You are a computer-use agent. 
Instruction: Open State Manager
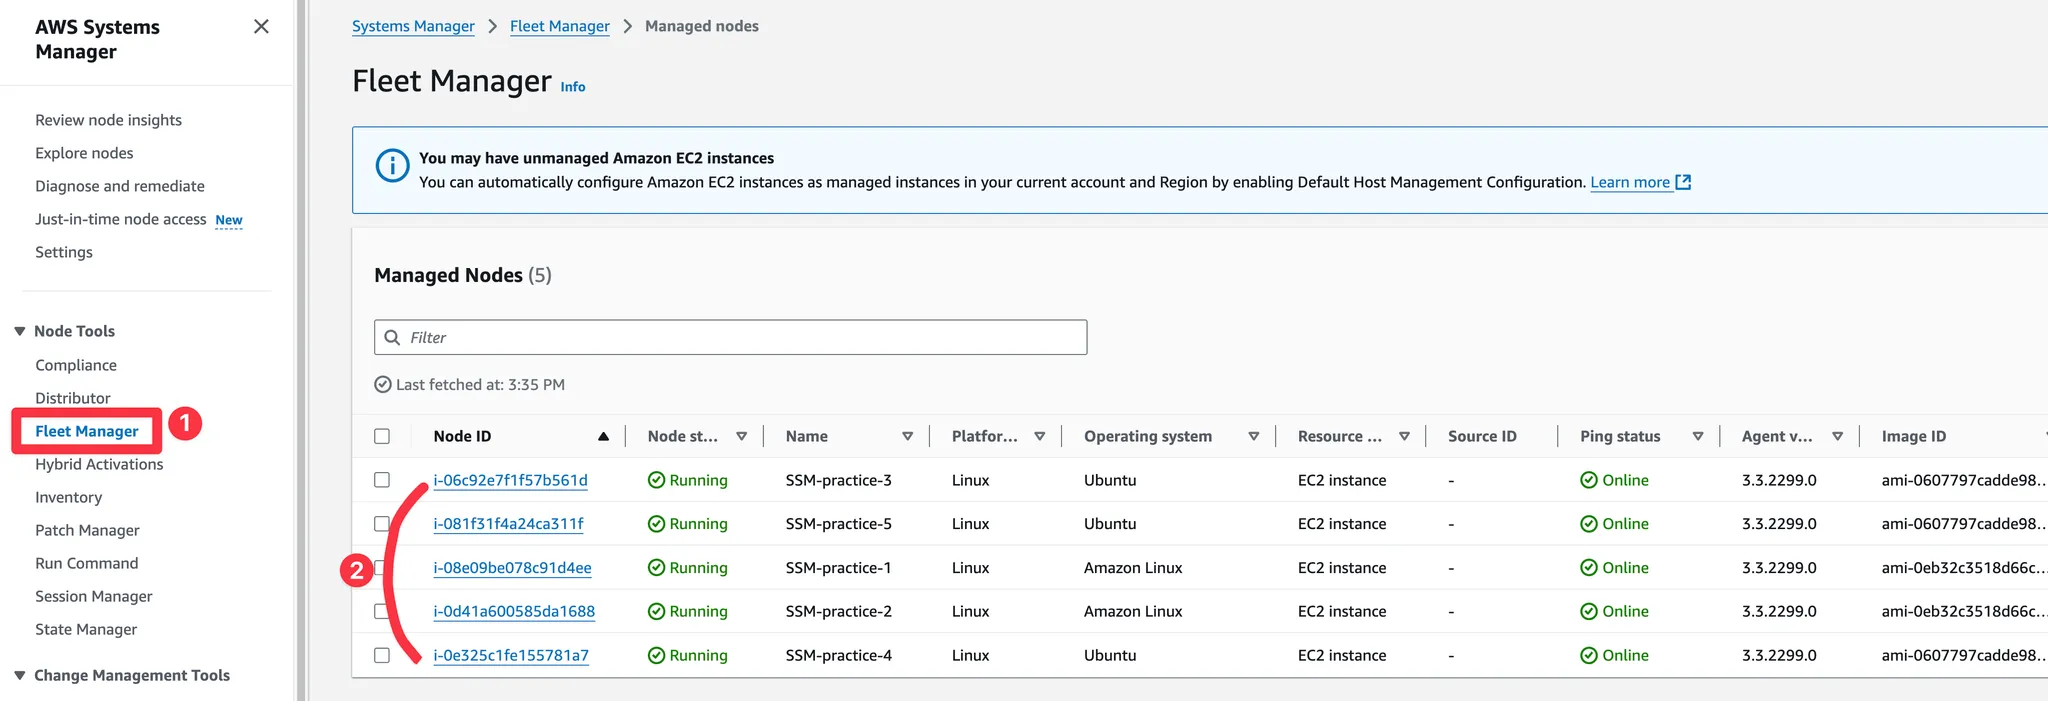[x=86, y=629]
